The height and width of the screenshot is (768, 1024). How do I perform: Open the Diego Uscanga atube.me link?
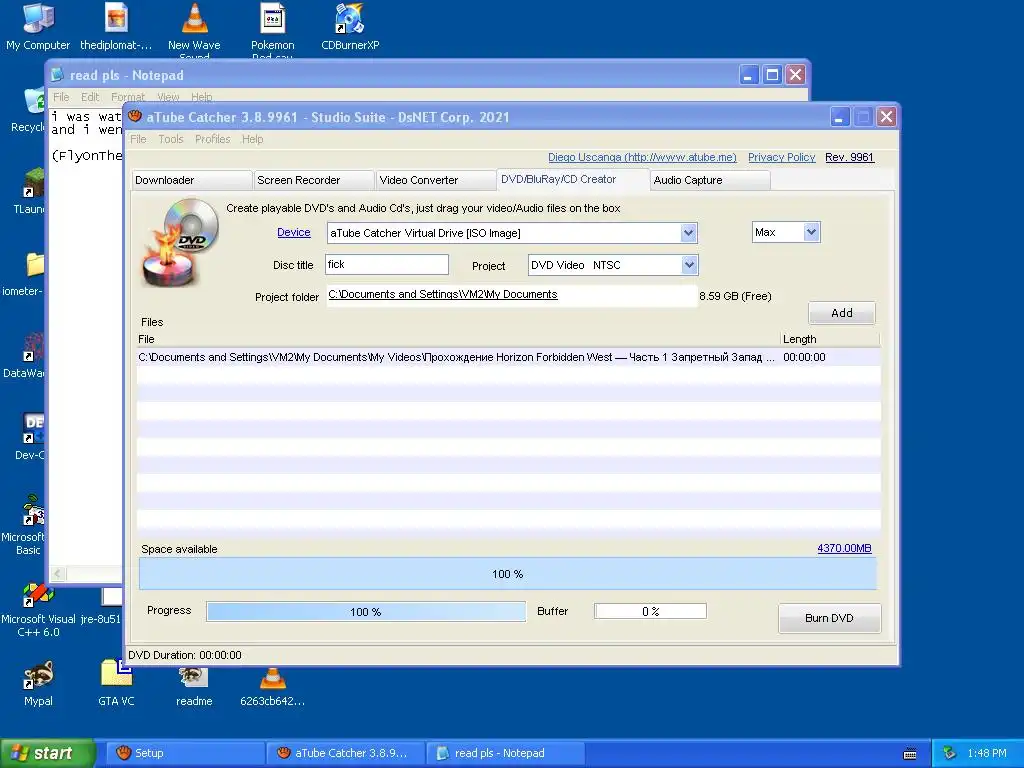[x=642, y=157]
